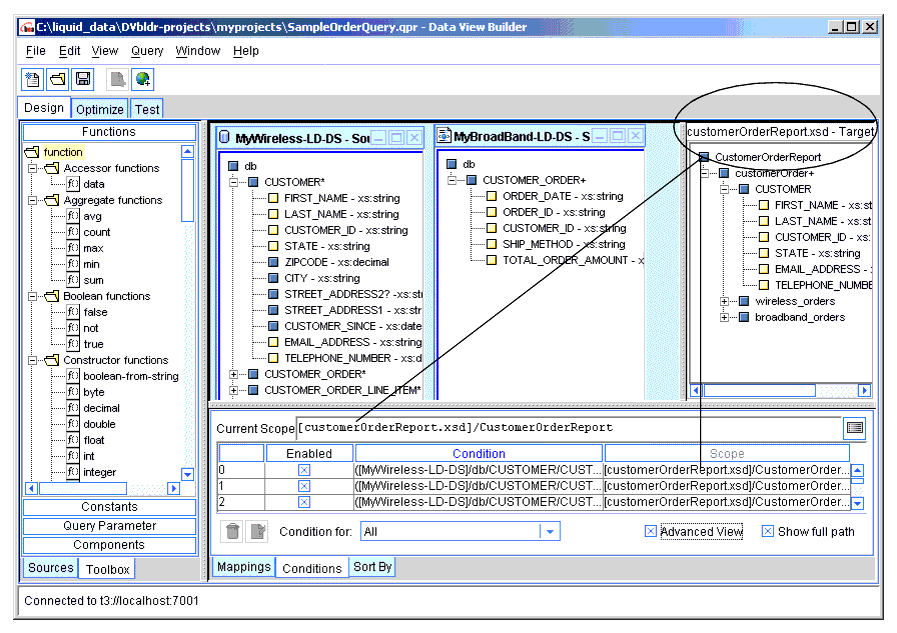Screen dimensions: 897x633
Task: Switch to the Sort By tab
Action: pos(372,567)
